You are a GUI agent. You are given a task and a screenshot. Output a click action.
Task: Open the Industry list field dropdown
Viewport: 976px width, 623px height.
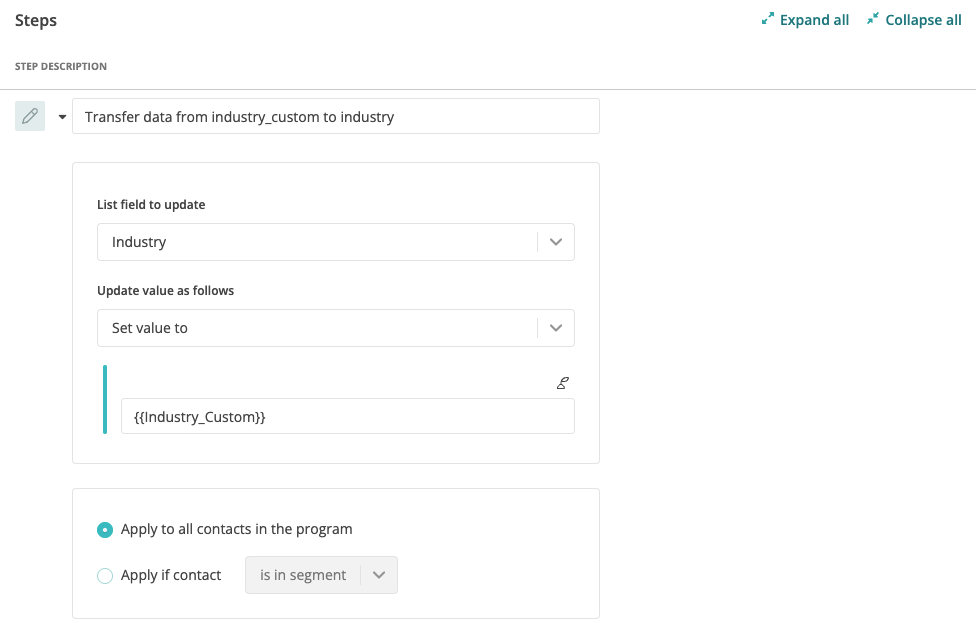tap(336, 242)
